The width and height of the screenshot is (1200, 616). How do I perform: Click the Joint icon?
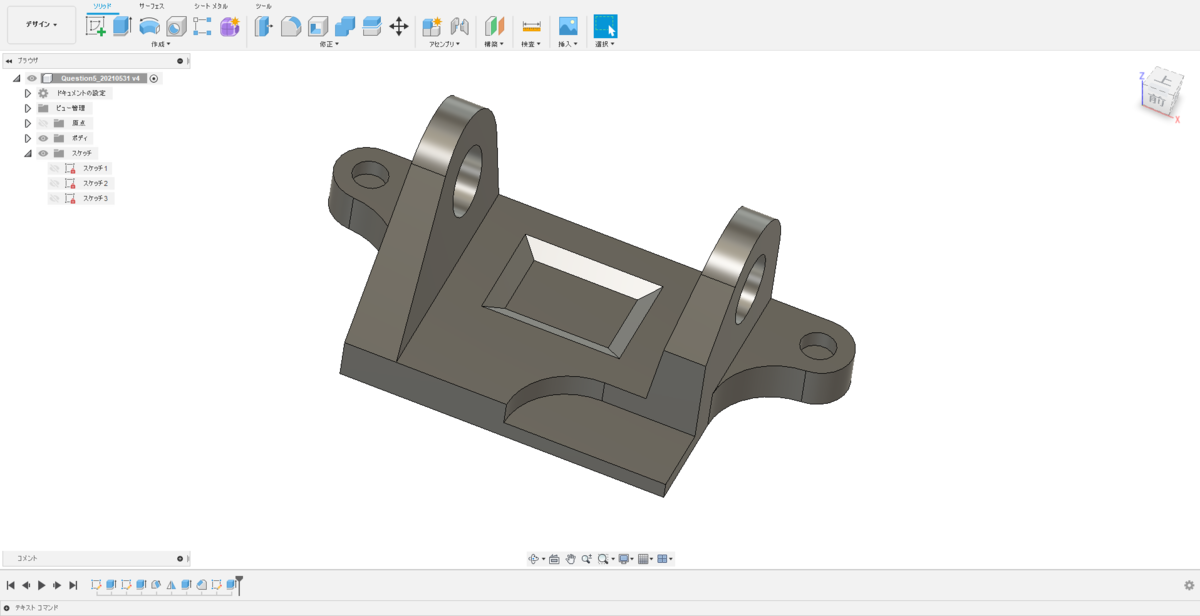pos(460,27)
